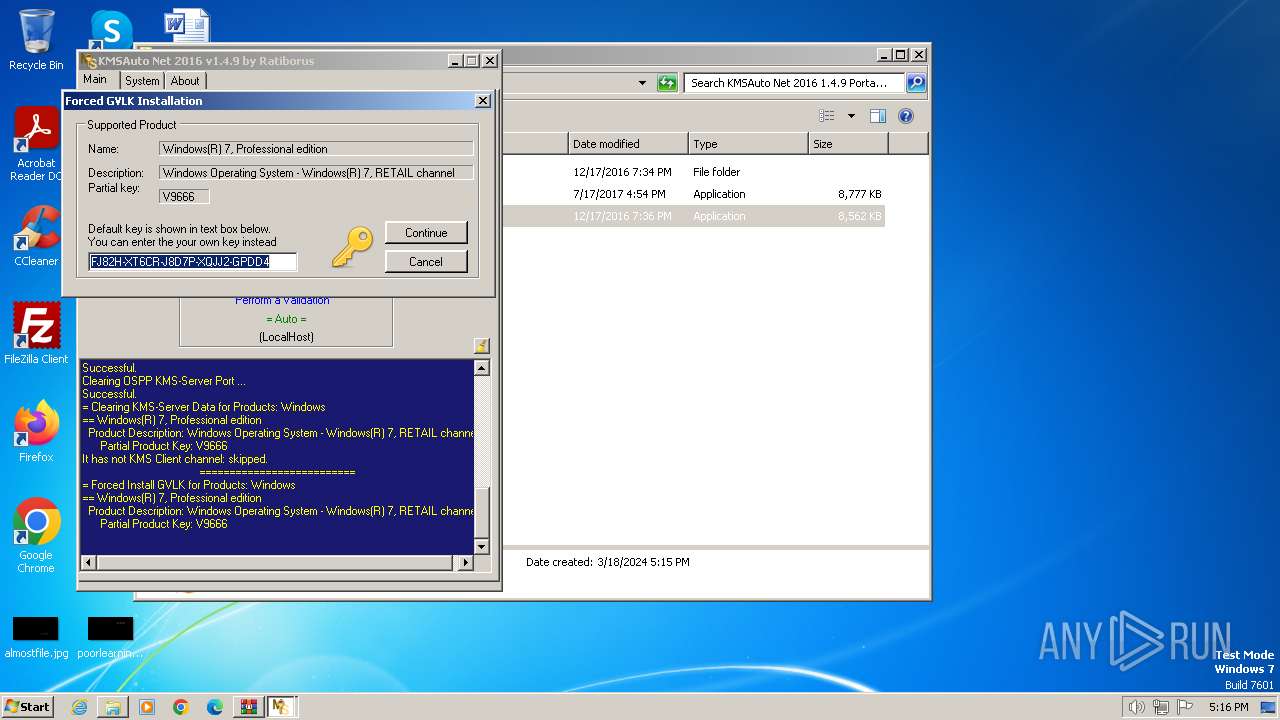The image size is (1280, 720).
Task: Toggle Explorer preview pane icon
Action: (x=877, y=116)
